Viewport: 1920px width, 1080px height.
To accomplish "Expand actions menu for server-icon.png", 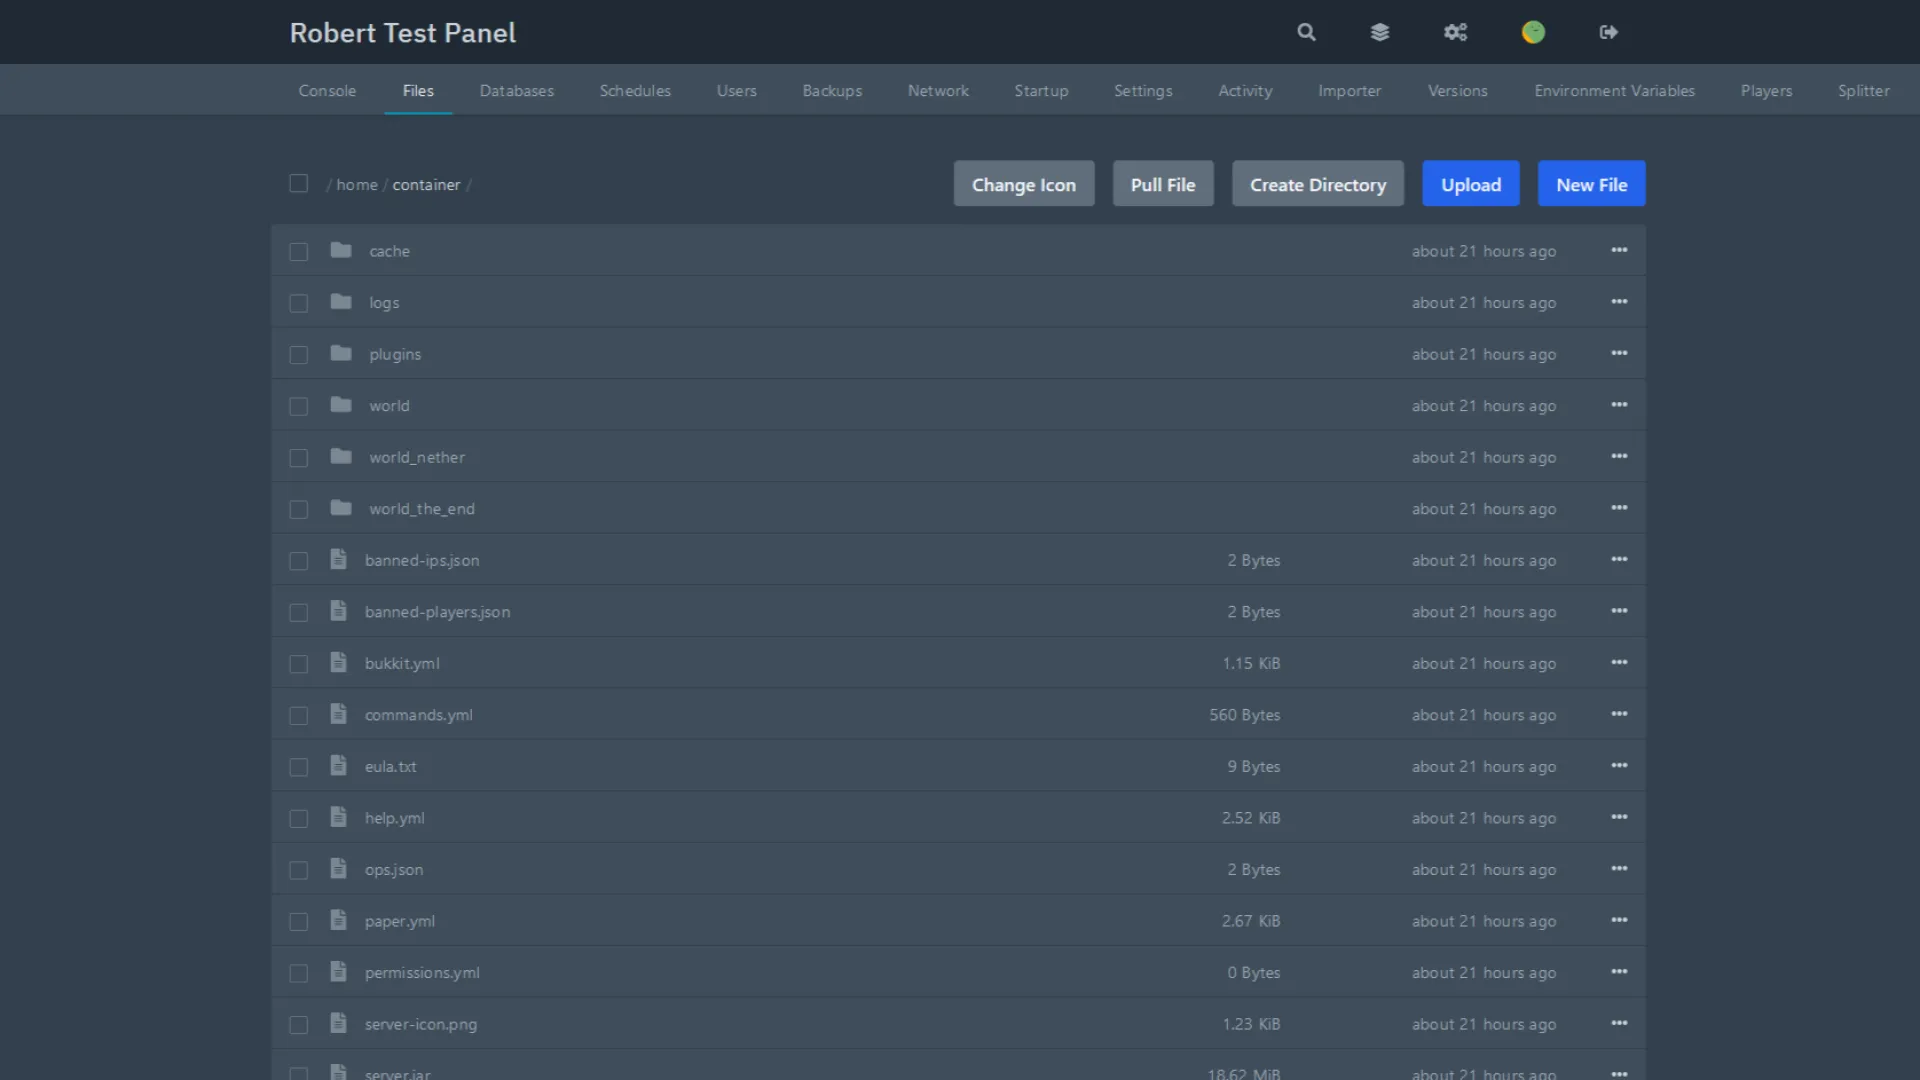I will pos(1619,1023).
